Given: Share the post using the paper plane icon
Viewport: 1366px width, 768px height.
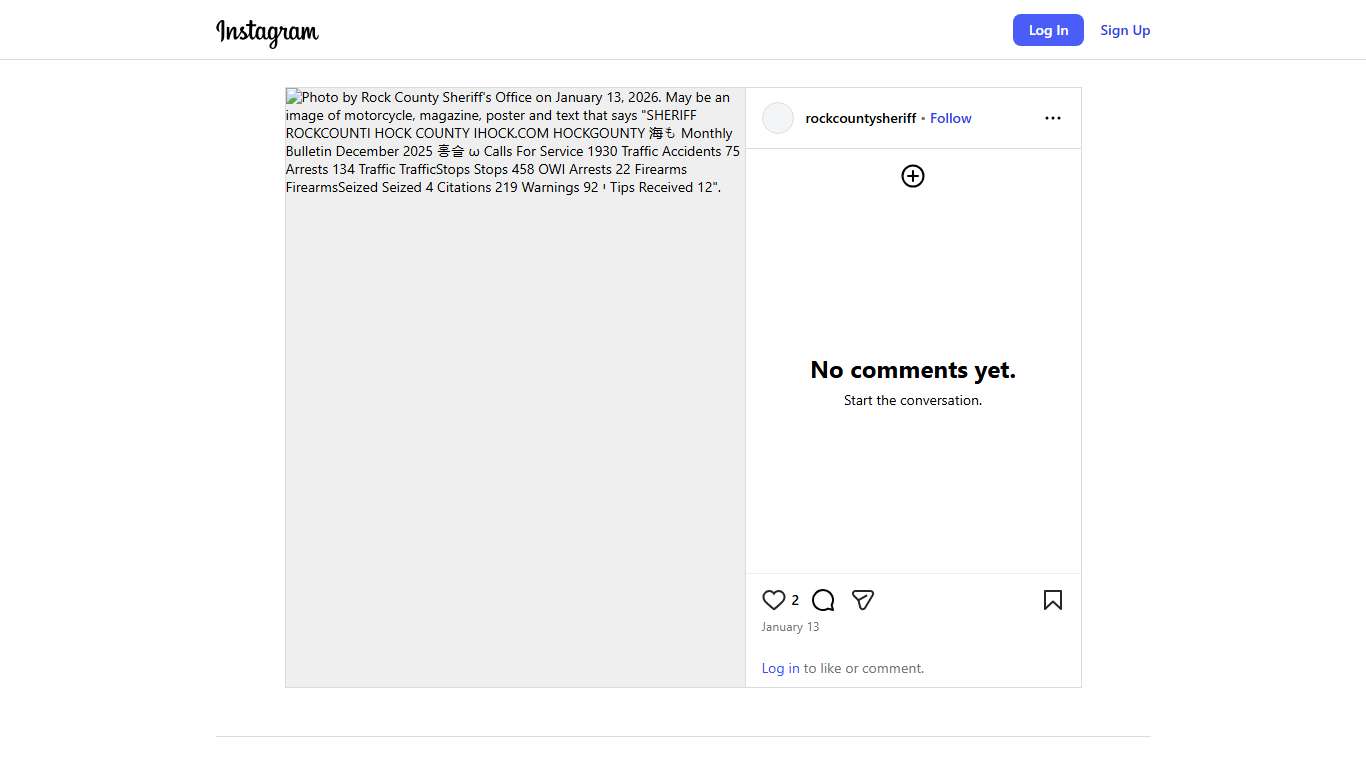Looking at the screenshot, I should (863, 600).
